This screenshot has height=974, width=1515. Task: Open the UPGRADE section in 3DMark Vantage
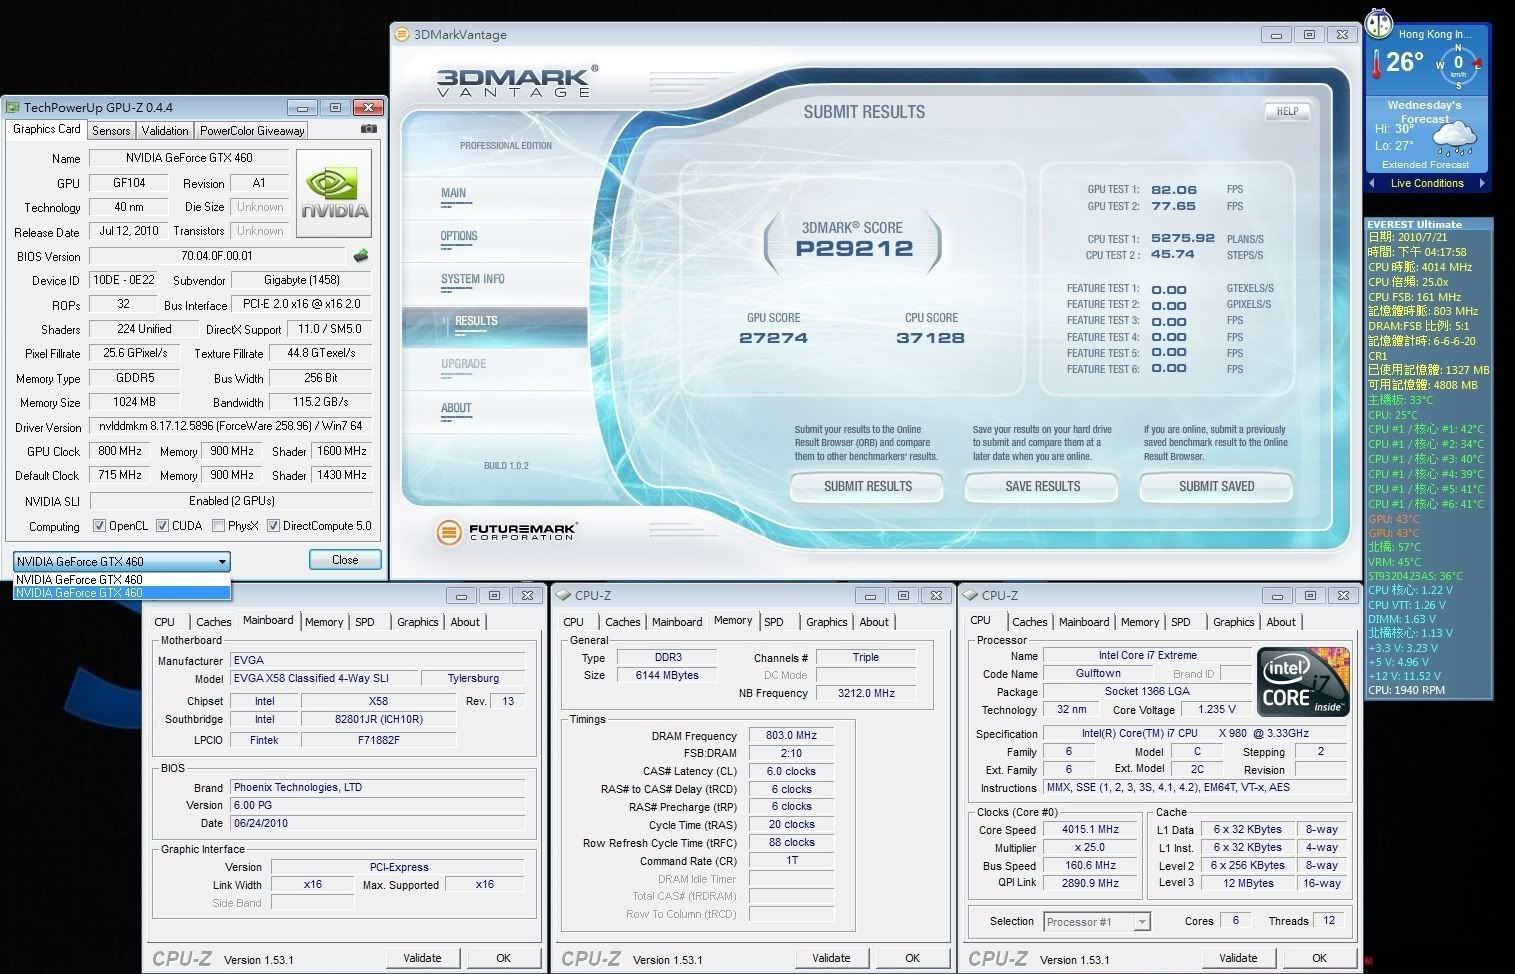[x=464, y=364]
